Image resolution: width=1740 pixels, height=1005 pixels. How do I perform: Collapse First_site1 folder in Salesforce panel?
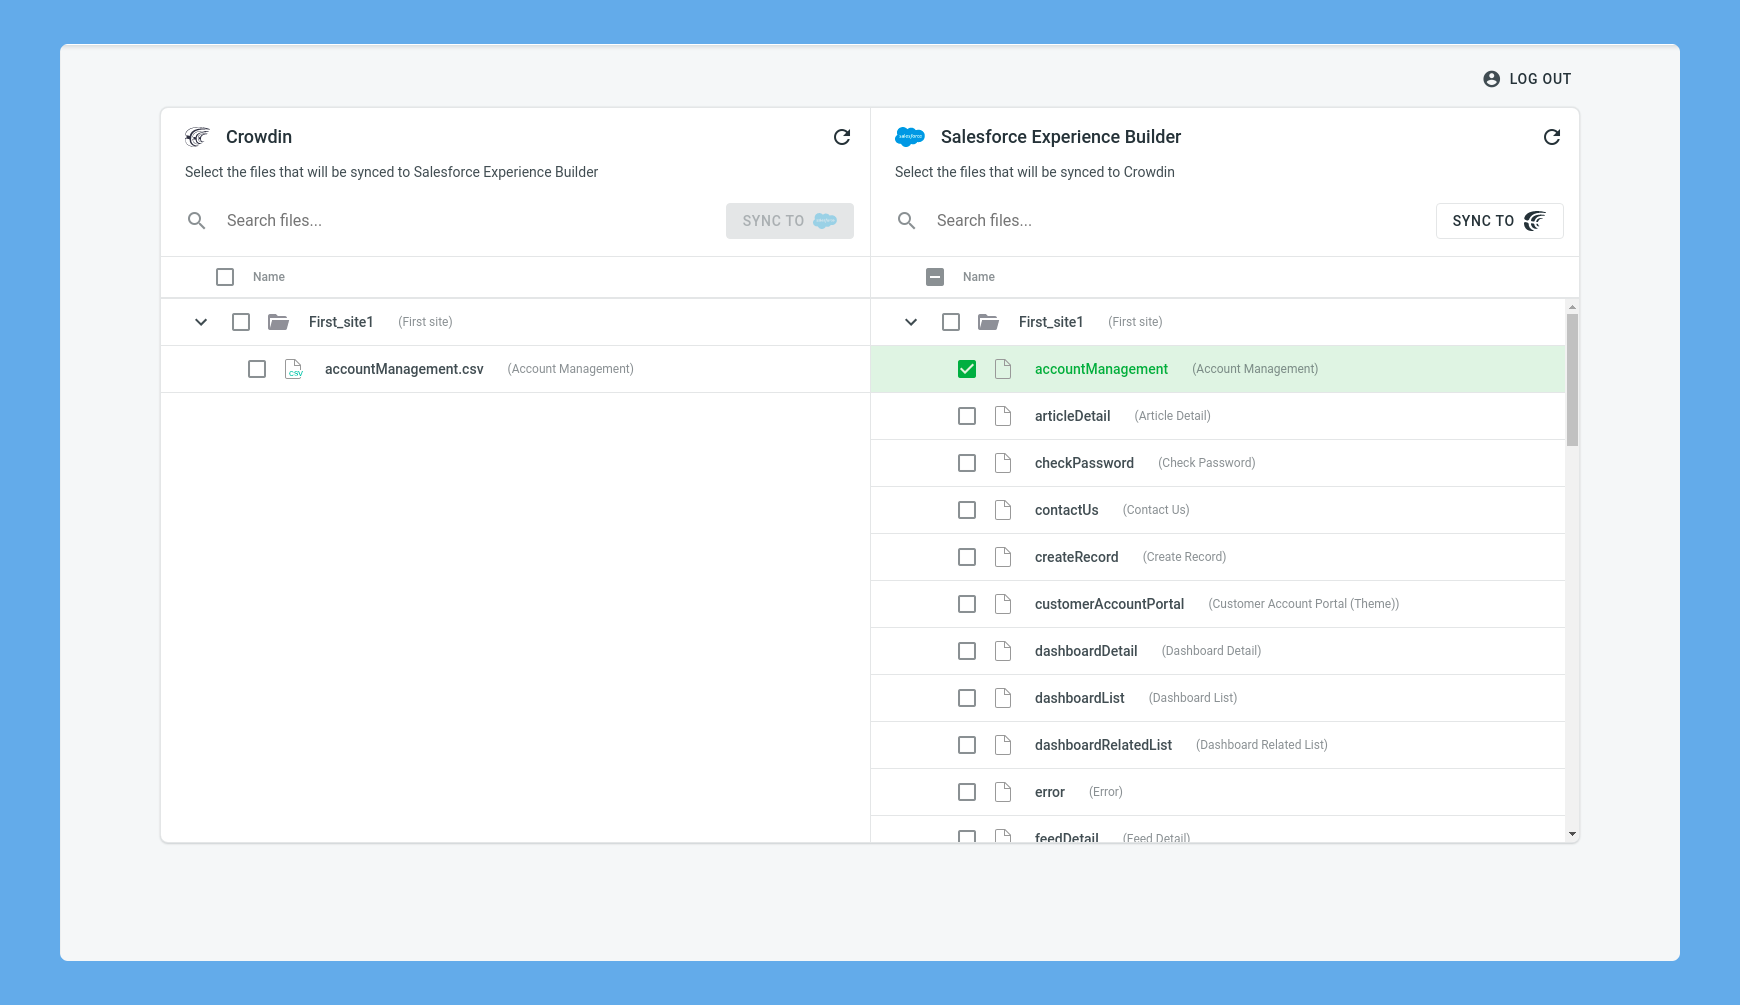(911, 322)
